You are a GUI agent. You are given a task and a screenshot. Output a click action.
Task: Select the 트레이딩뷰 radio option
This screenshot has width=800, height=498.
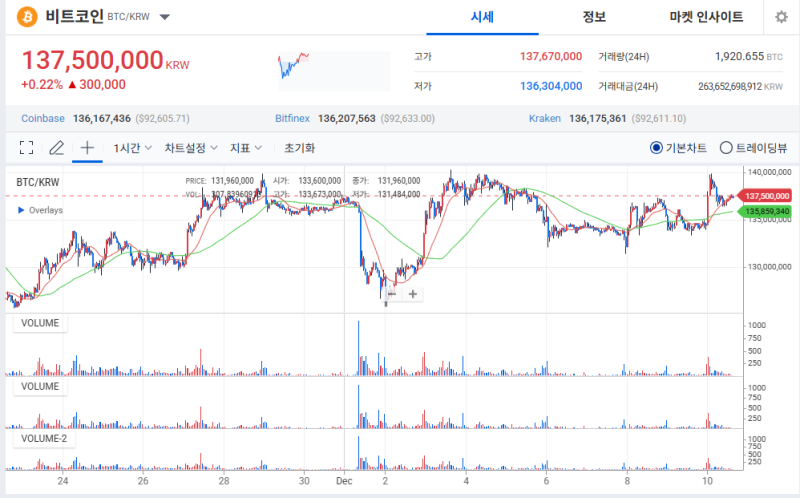[727, 148]
